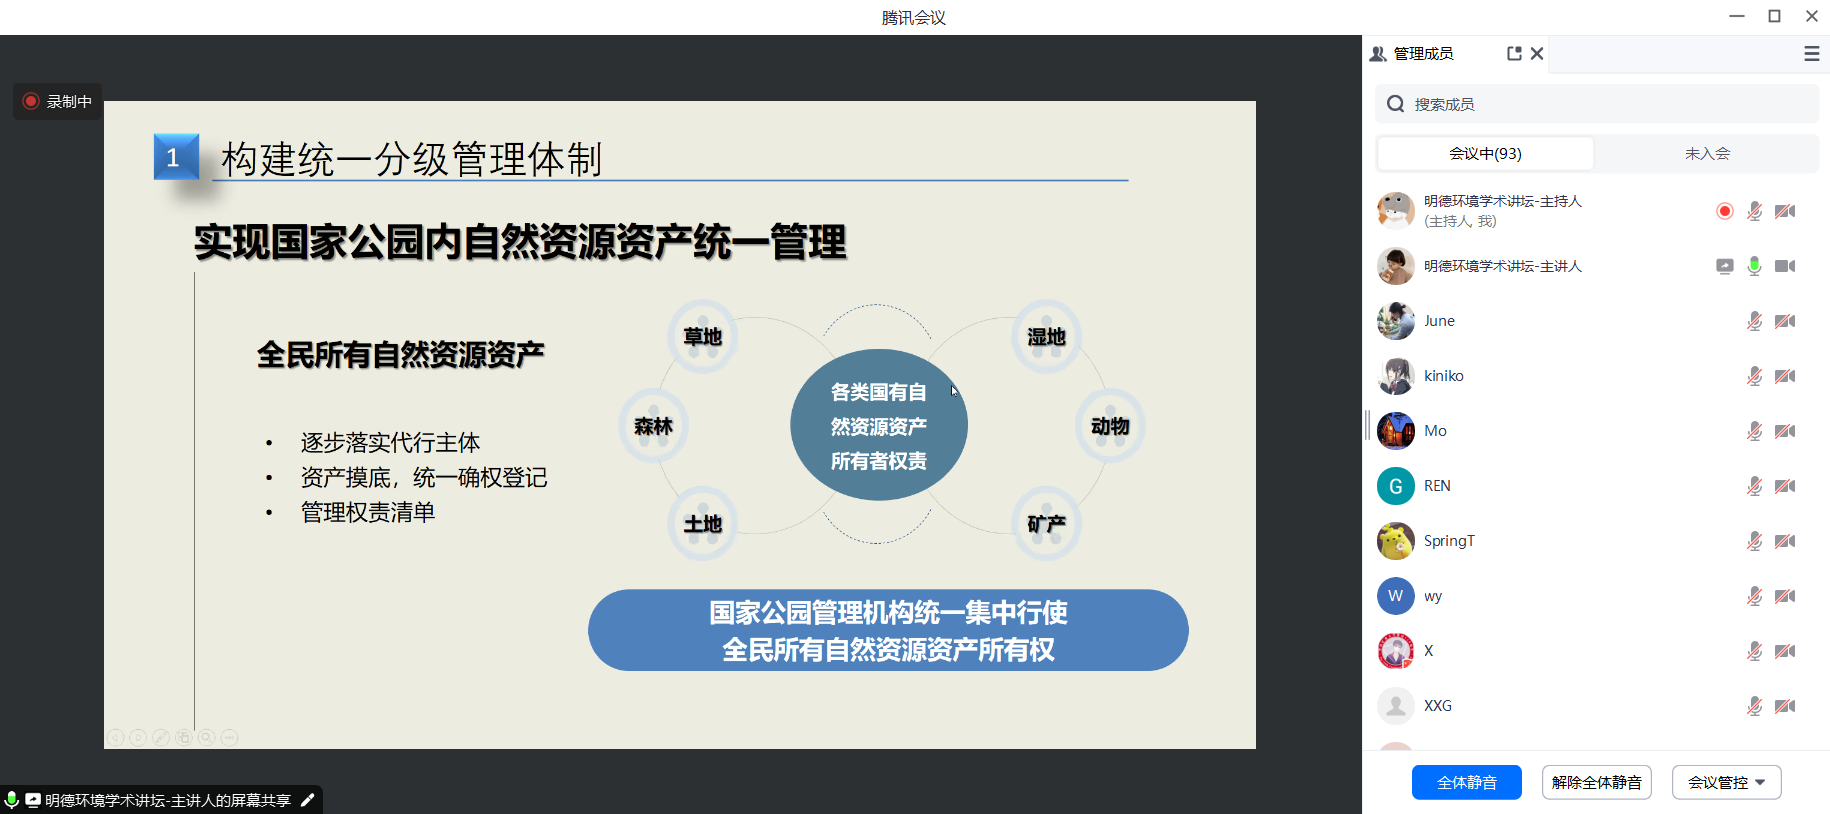
Task: Click the panel divider resize handle
Action: point(1367,425)
